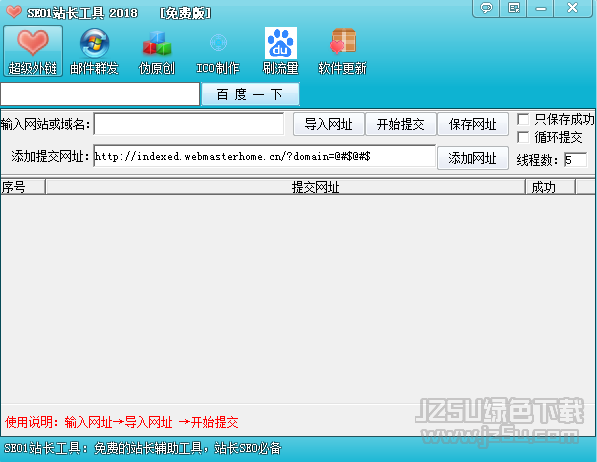Viewport: 597px width, 462px height.
Task: Click the red 使用说明 instruction text
Action: click(x=121, y=422)
